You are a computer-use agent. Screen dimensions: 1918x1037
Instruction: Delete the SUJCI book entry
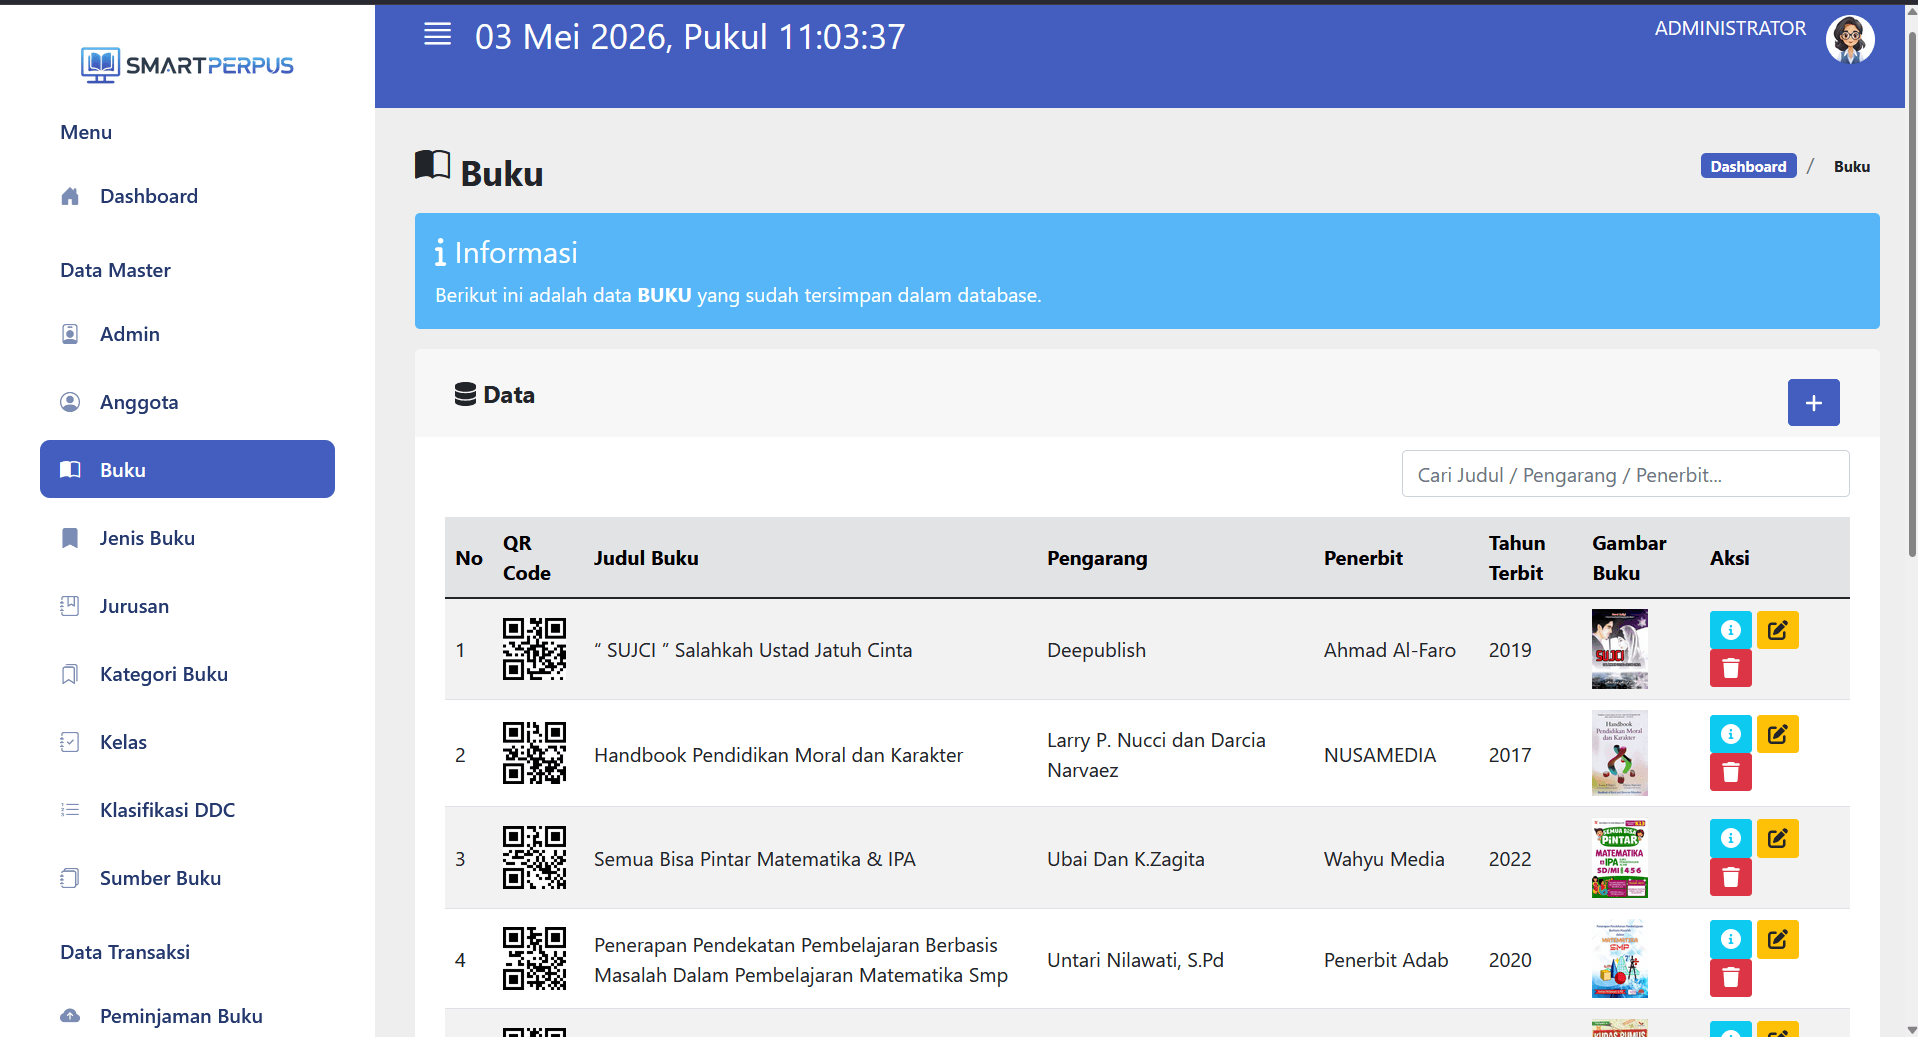tap(1730, 668)
